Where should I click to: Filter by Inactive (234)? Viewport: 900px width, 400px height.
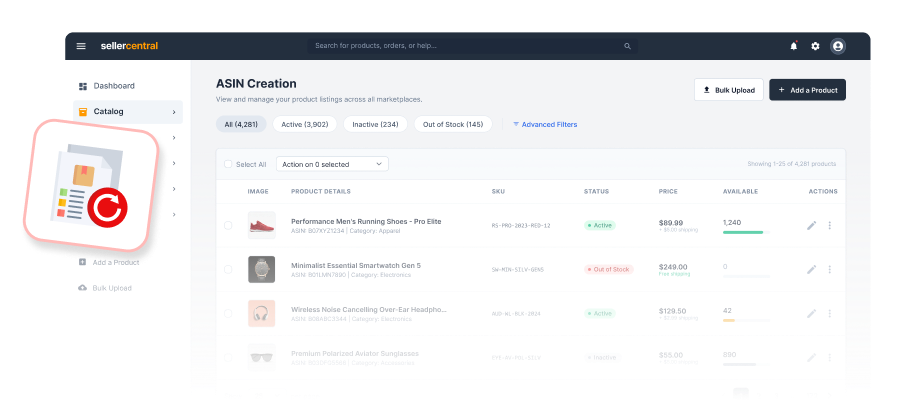point(375,125)
